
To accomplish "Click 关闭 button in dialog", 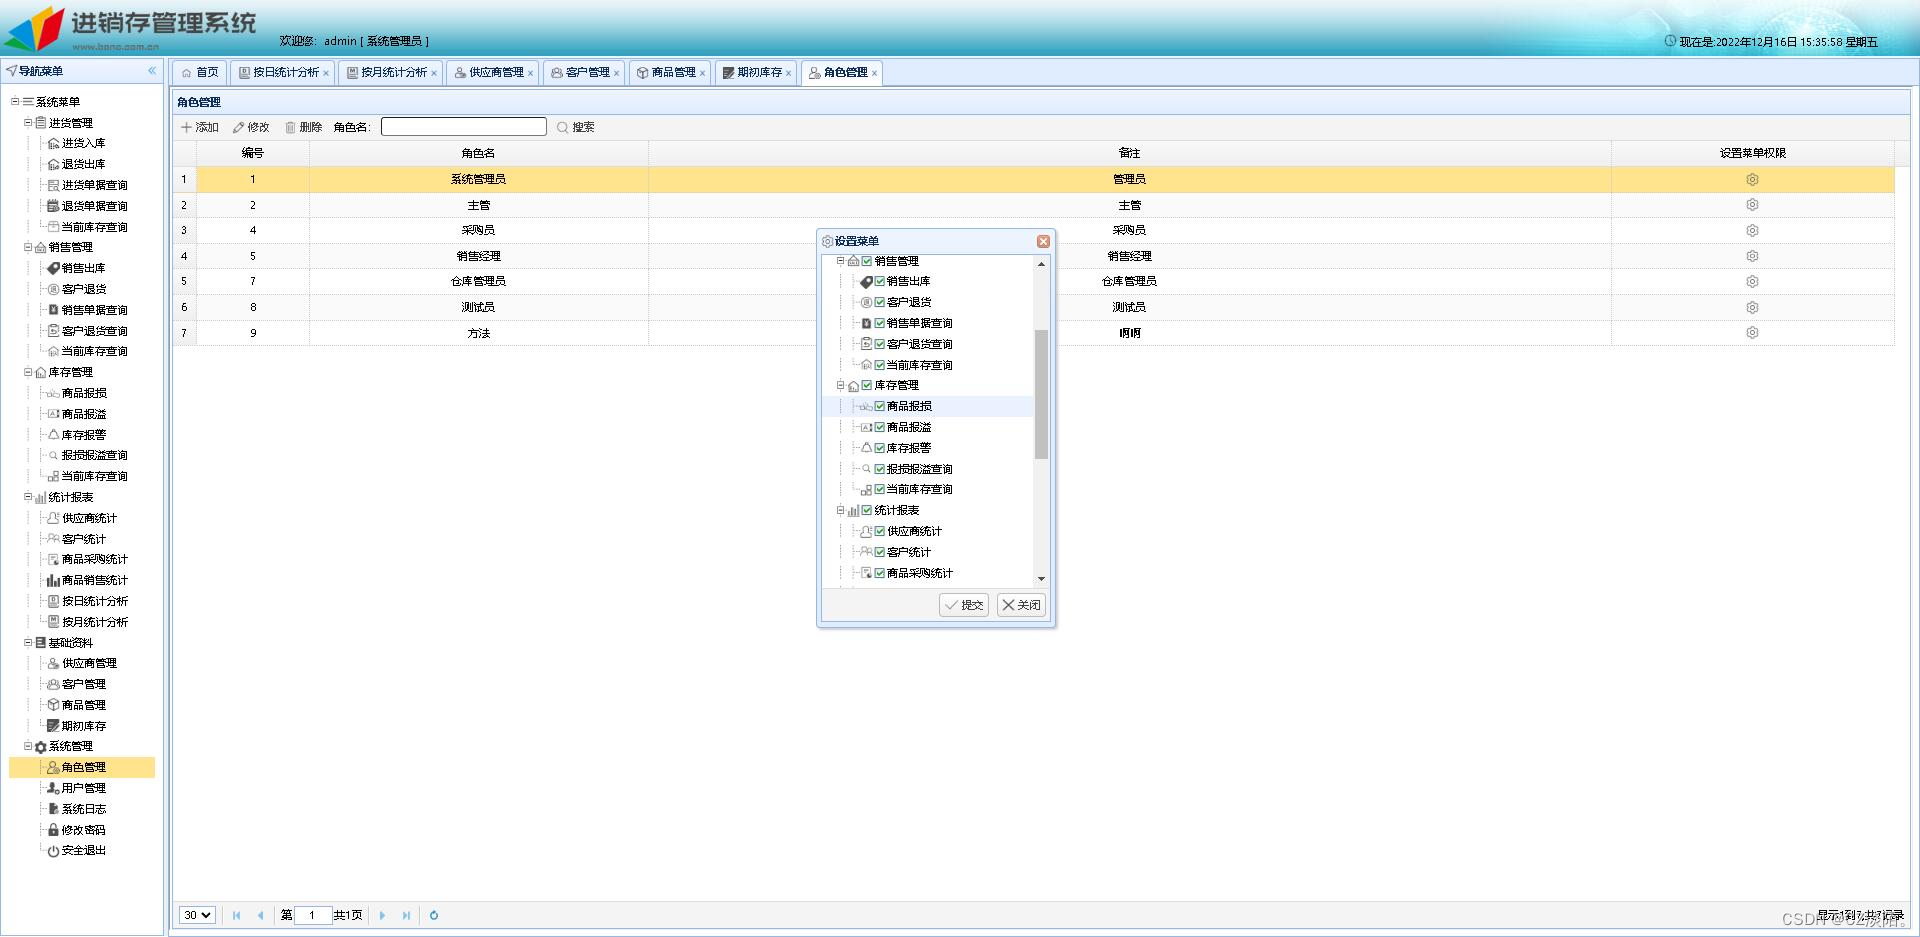I will (1021, 605).
